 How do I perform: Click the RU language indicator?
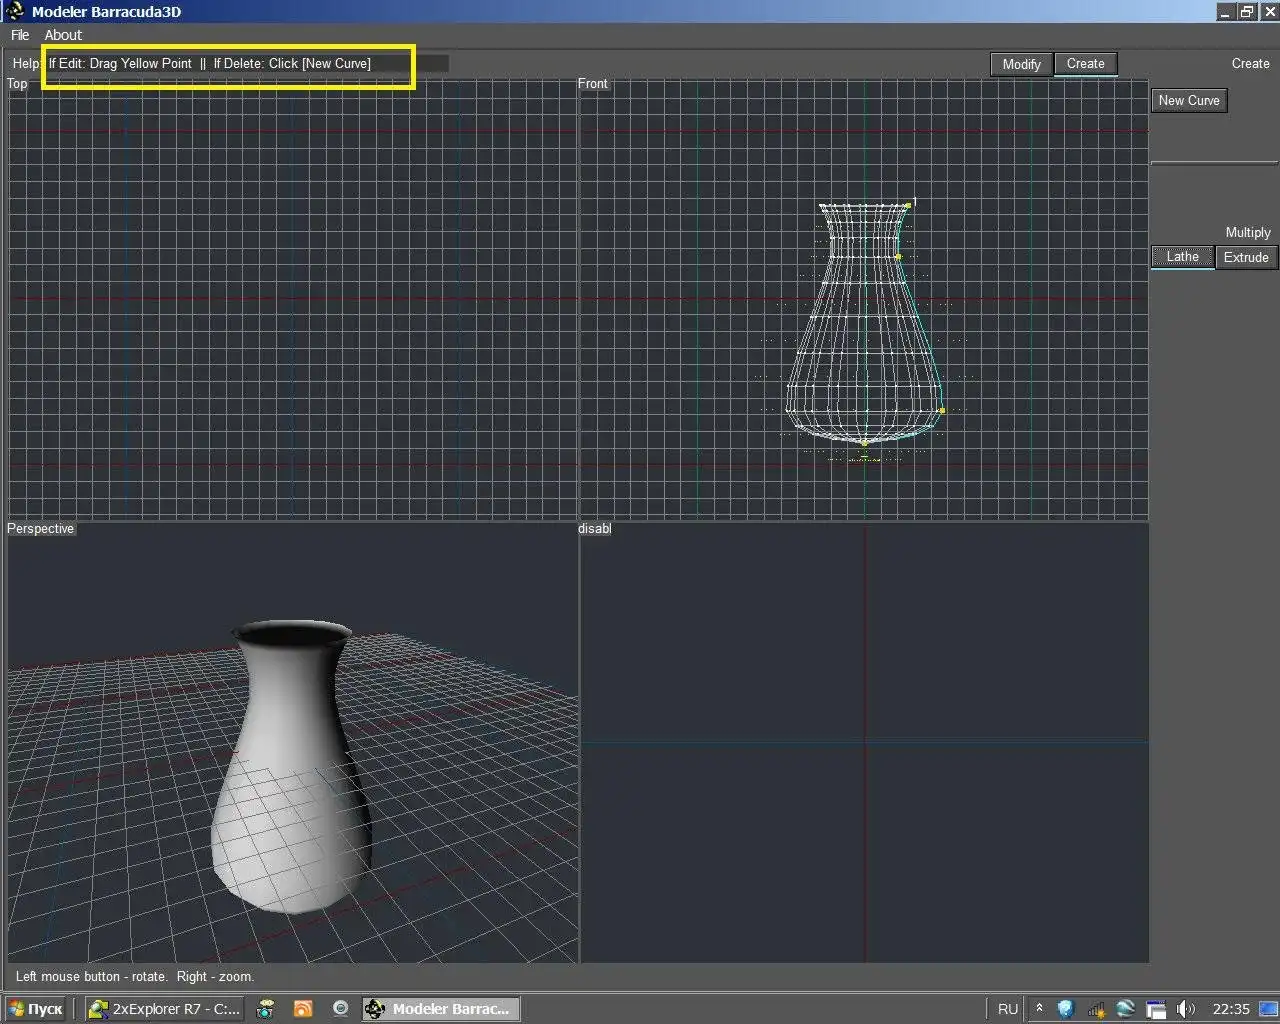1008,1009
